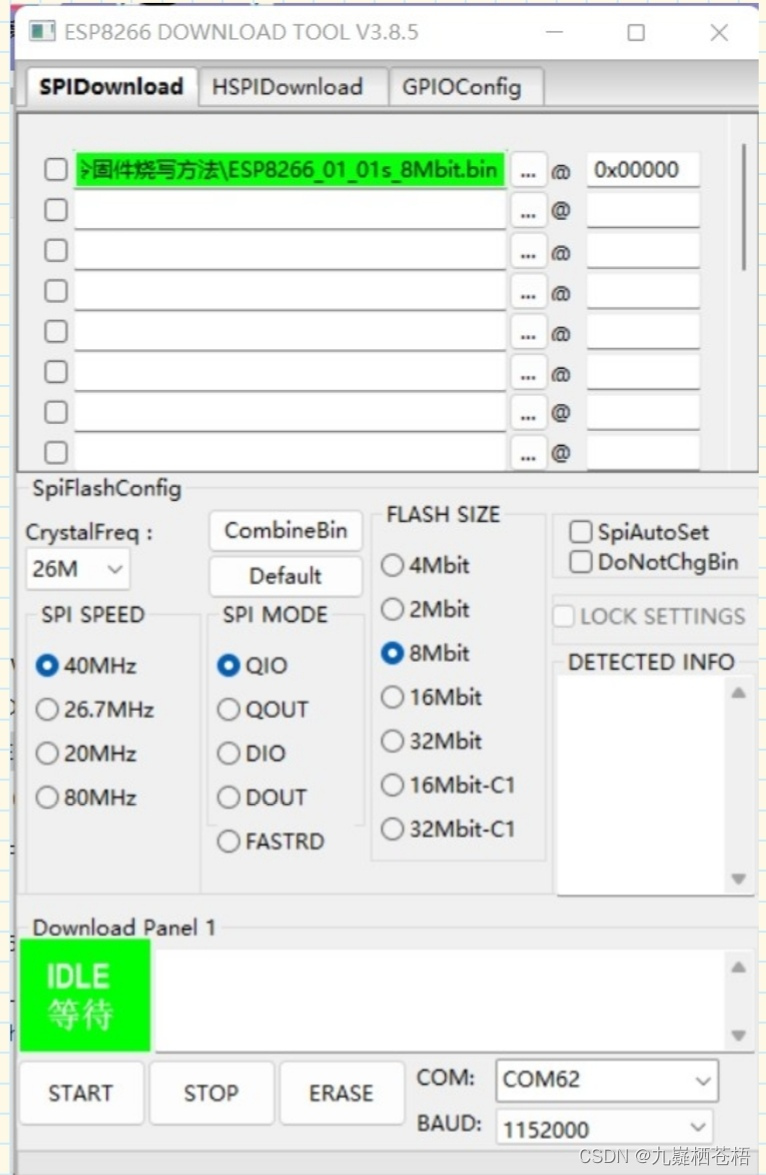Click down arrow of DETECTED INFO scrollbar
This screenshot has width=766, height=1175.
pos(738,878)
